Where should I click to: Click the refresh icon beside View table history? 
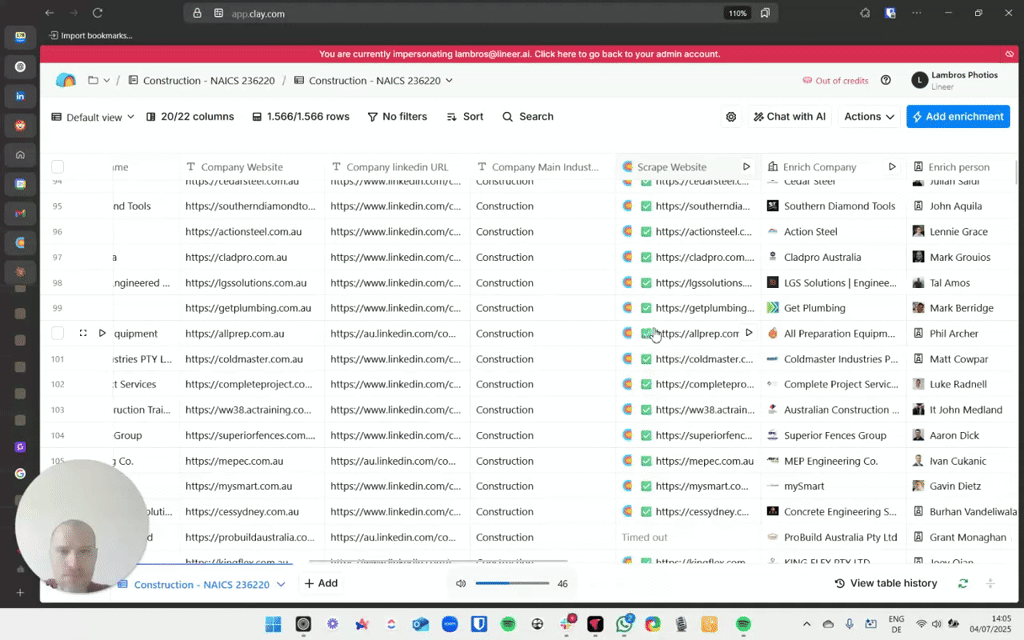point(963,583)
